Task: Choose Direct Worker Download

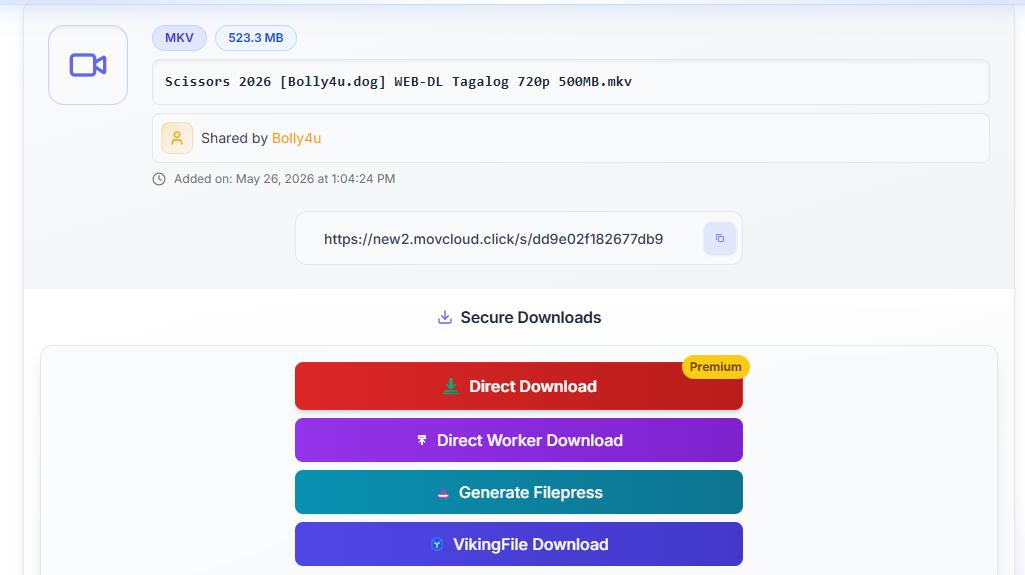Action: (x=518, y=440)
